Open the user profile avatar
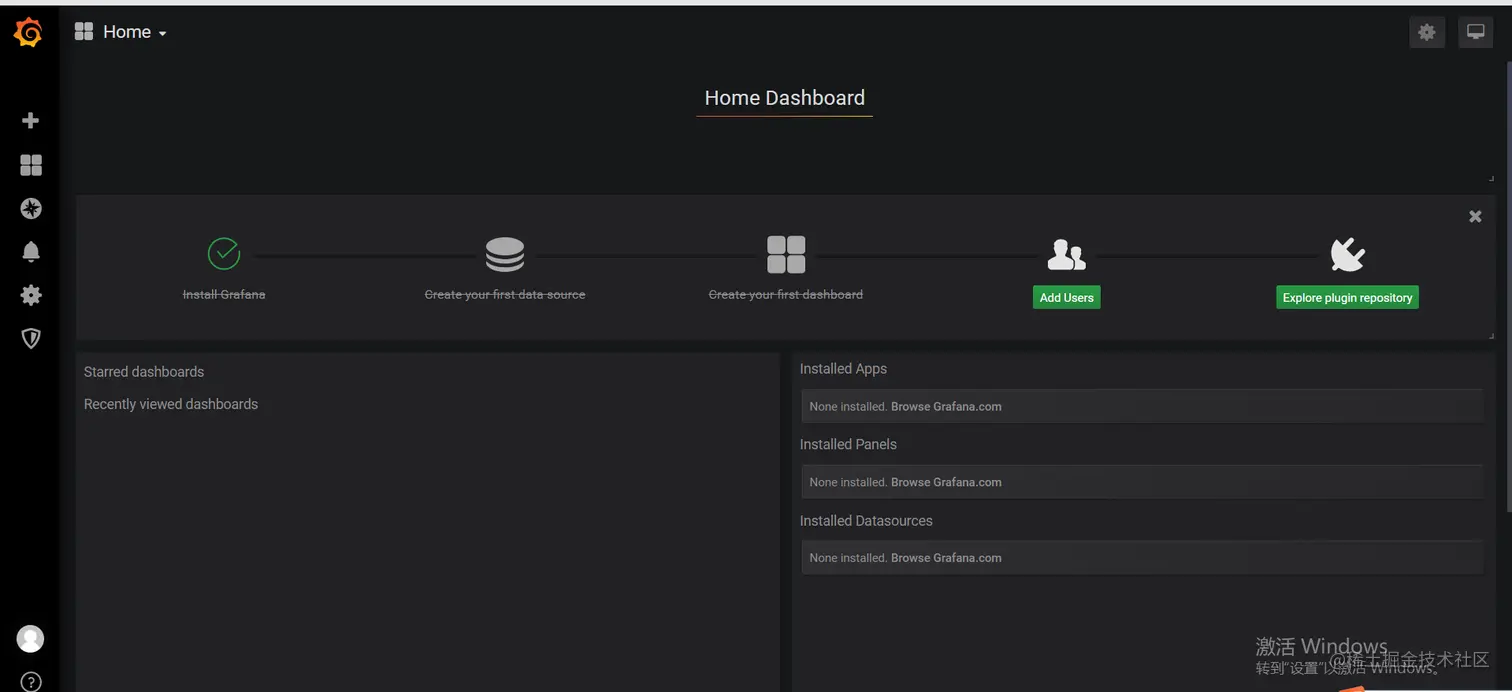 (x=31, y=638)
